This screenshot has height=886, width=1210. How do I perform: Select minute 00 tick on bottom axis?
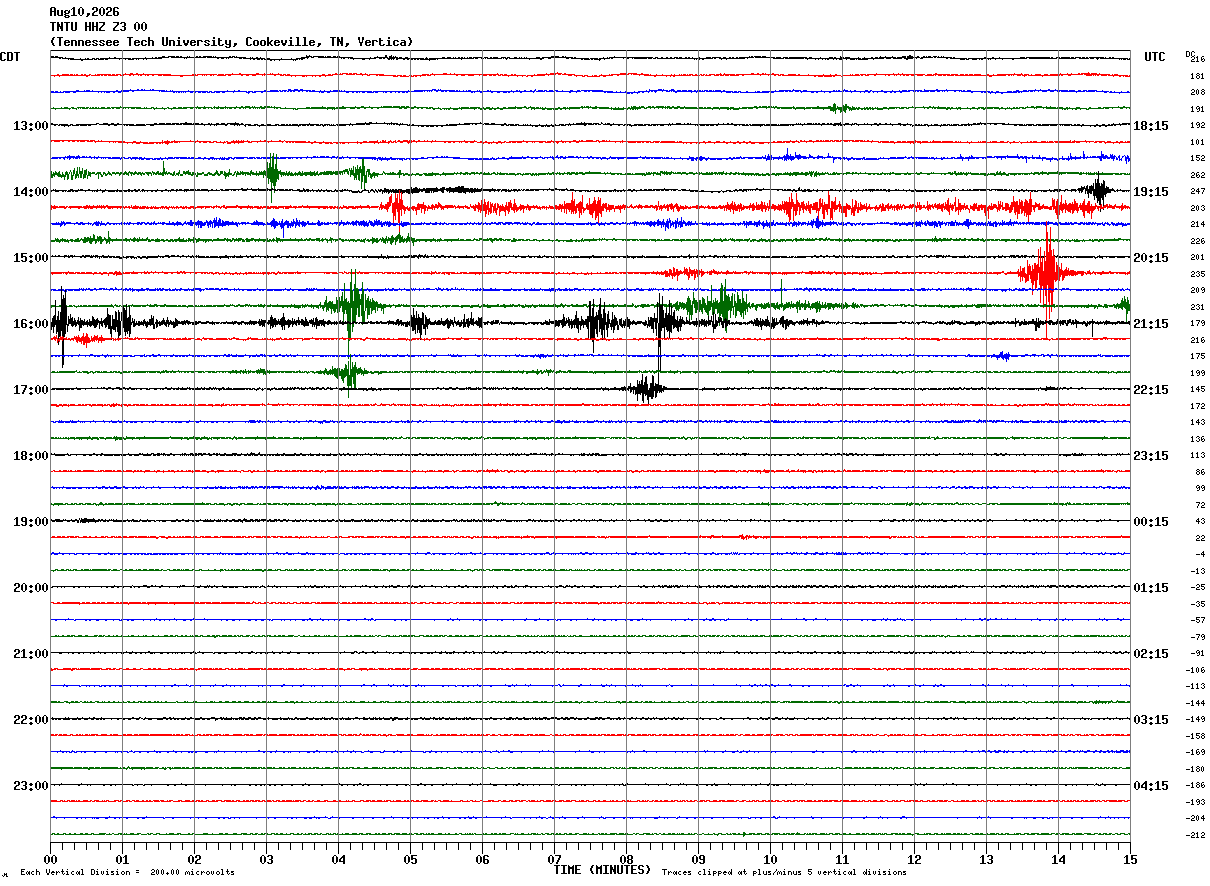coord(50,859)
